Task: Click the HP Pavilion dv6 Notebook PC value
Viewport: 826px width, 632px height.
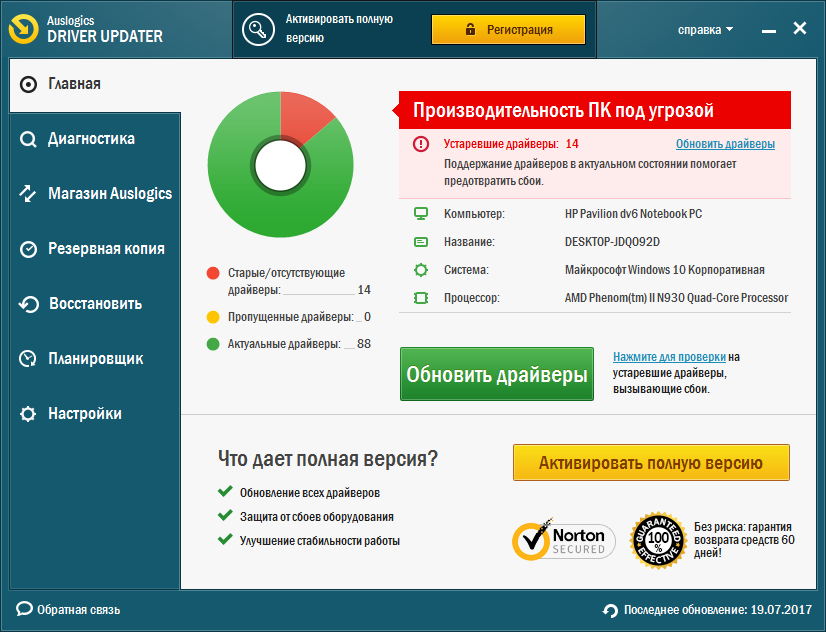Action: coord(633,214)
